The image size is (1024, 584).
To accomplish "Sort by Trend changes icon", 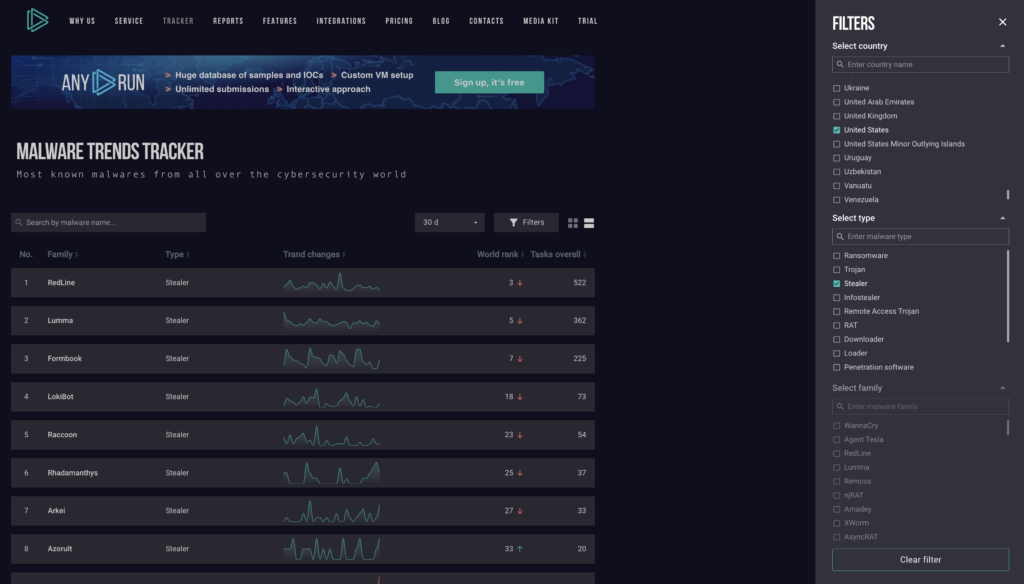I will click(x=345, y=255).
